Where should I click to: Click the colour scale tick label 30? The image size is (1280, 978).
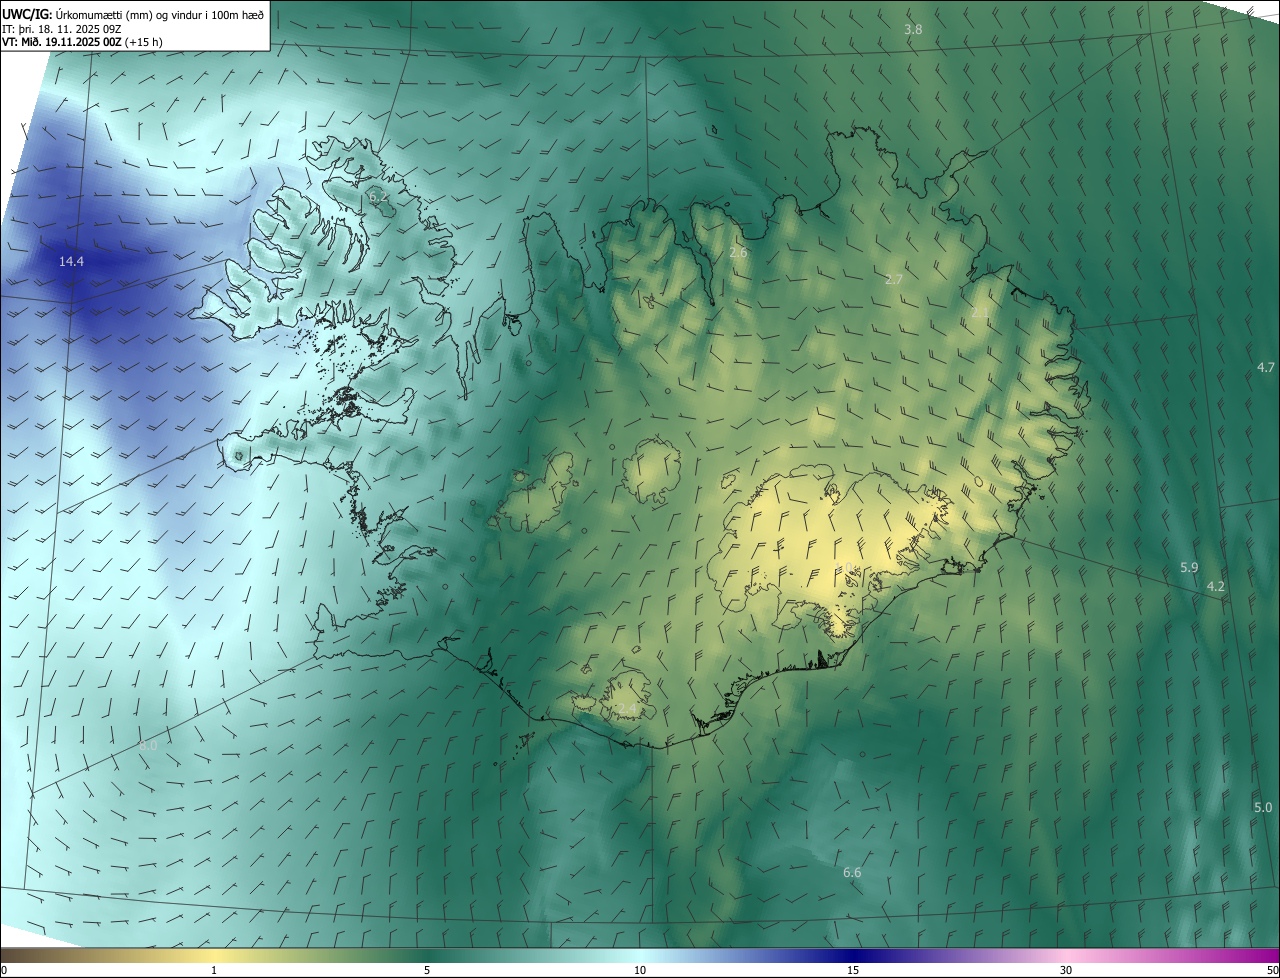pyautogui.click(x=1066, y=971)
